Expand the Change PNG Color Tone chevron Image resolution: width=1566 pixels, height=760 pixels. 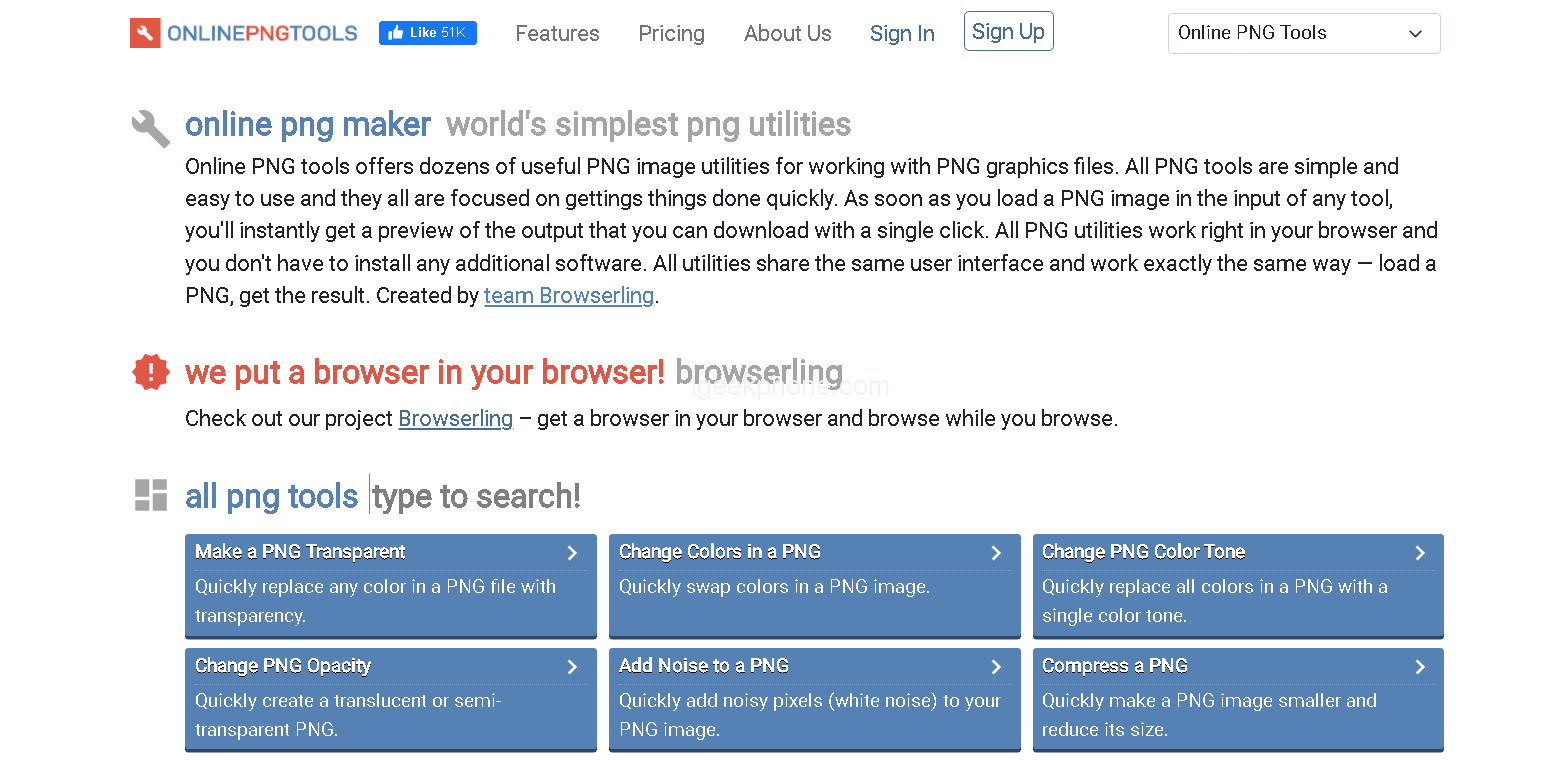(x=1420, y=553)
